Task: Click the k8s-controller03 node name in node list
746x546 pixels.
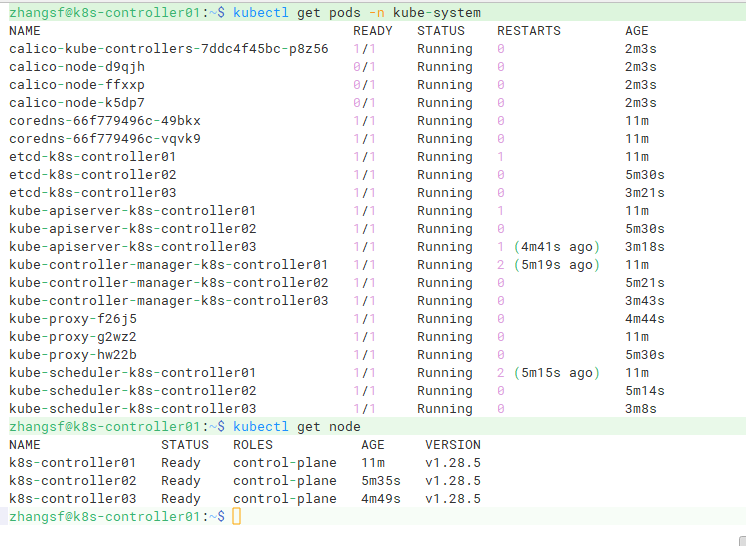Action: pos(73,498)
